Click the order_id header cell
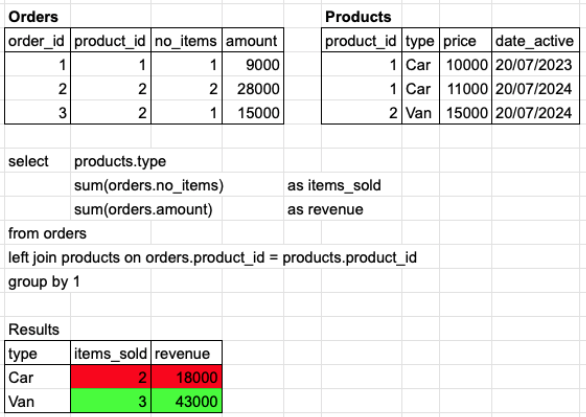This screenshot has height=417, width=586. [37, 40]
